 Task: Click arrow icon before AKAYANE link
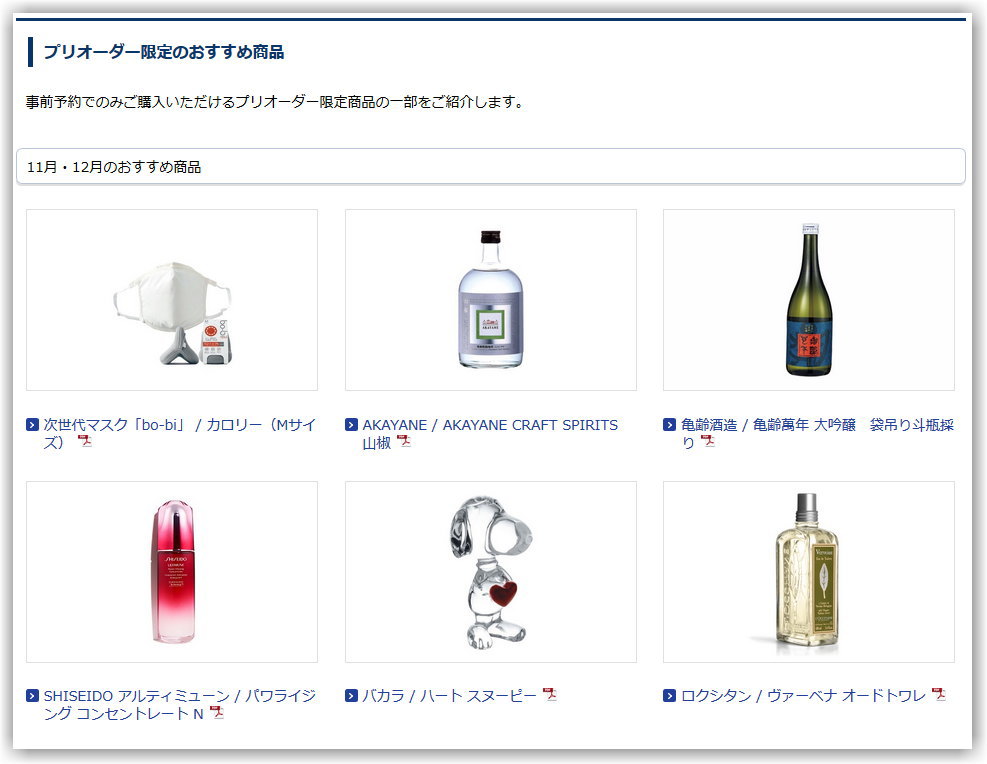click(351, 425)
